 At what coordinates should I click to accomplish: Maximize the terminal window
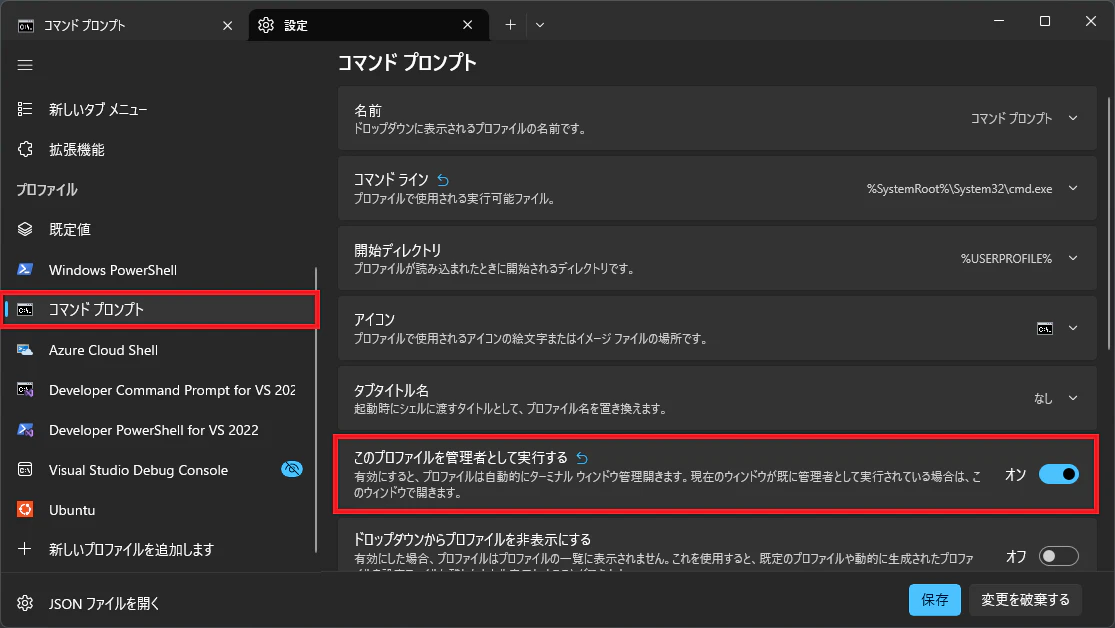click(1045, 21)
